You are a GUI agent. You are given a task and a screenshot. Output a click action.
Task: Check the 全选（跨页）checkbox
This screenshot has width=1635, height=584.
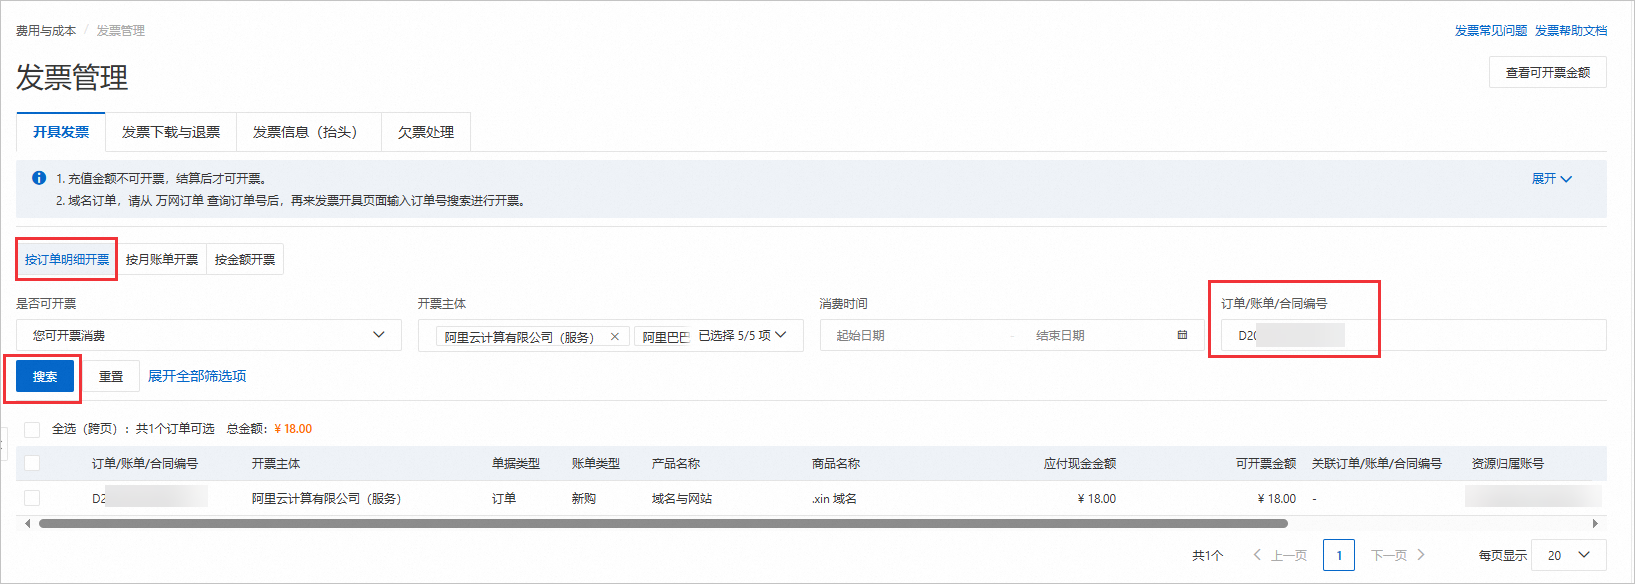(32, 429)
